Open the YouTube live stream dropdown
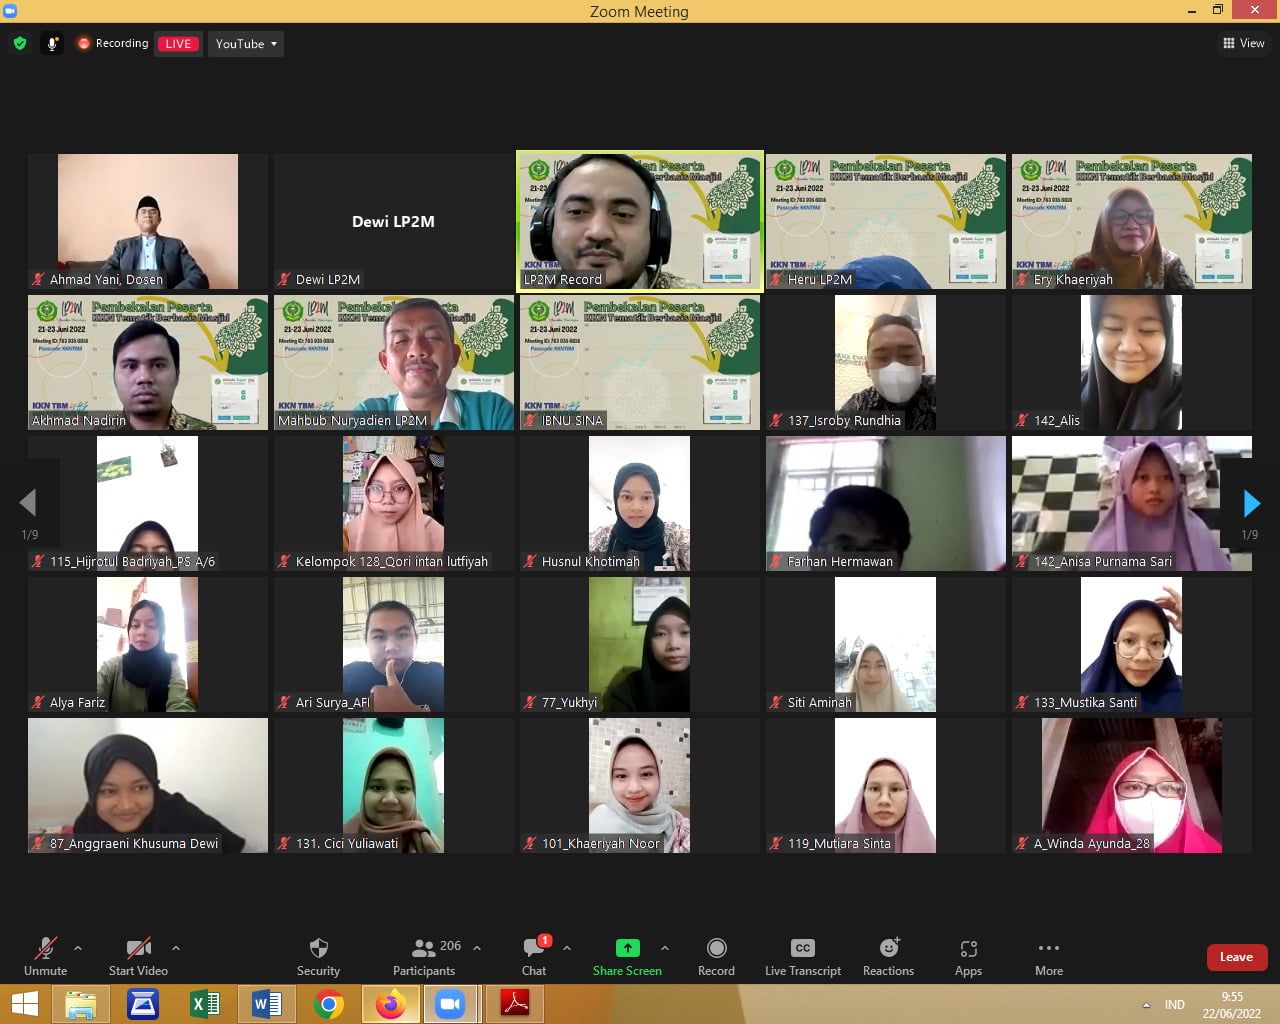 pos(246,44)
